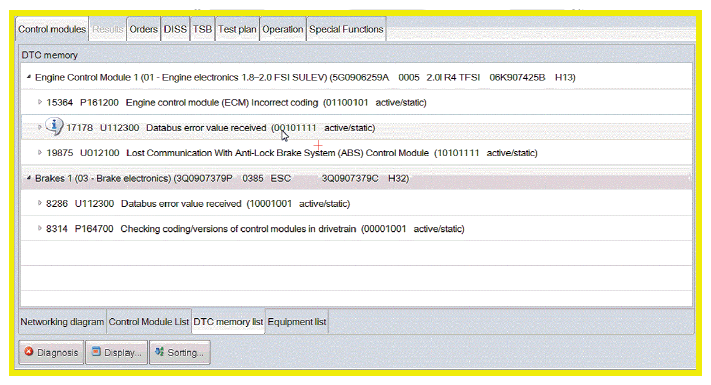
Task: Select the Brakes 1 (03 - Brake electronics) row
Action: (x=356, y=178)
